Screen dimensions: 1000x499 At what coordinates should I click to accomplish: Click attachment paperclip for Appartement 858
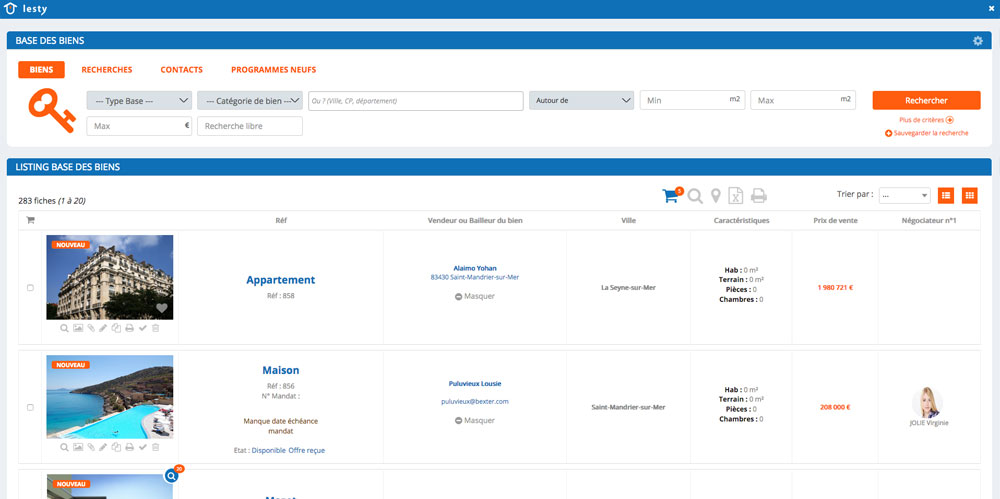[x=91, y=328]
